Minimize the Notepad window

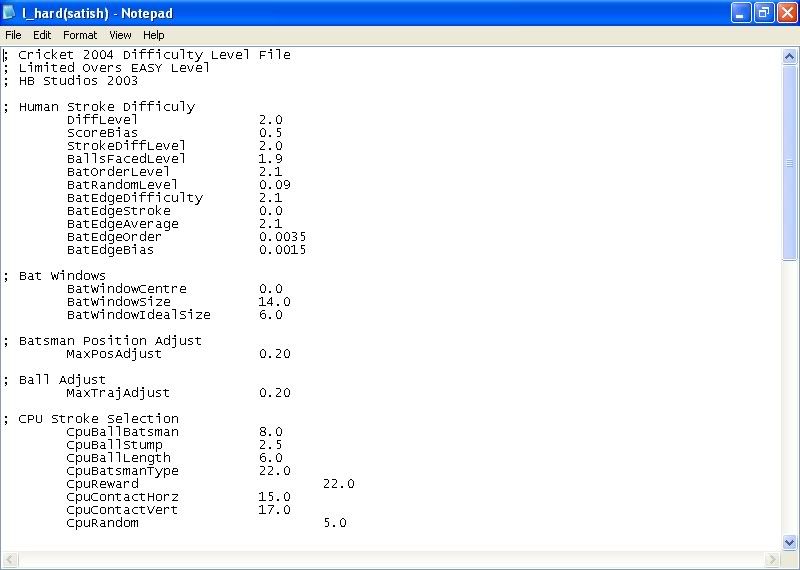pyautogui.click(x=740, y=13)
